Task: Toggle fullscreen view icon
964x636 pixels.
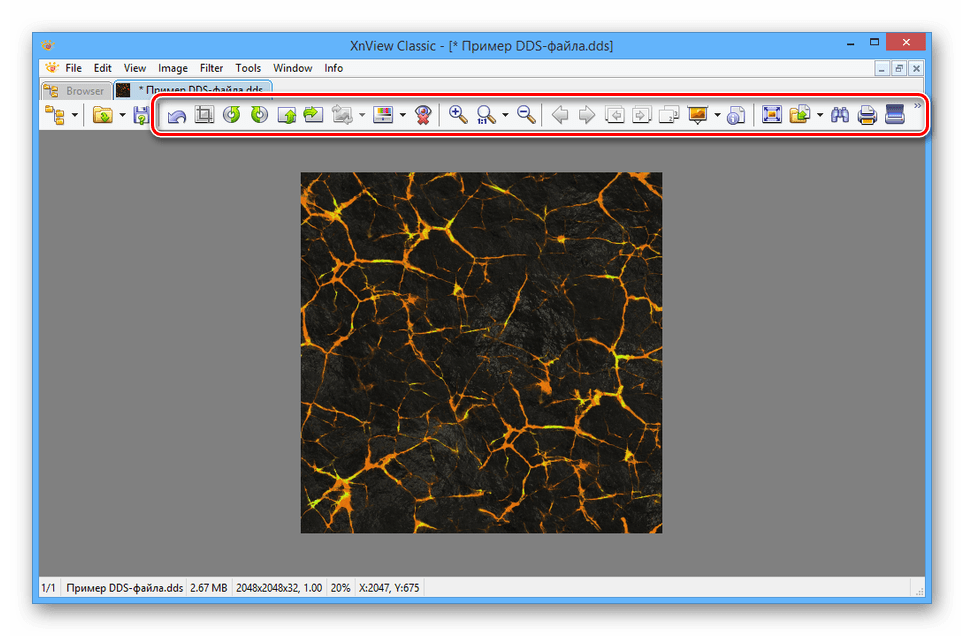Action: (771, 115)
